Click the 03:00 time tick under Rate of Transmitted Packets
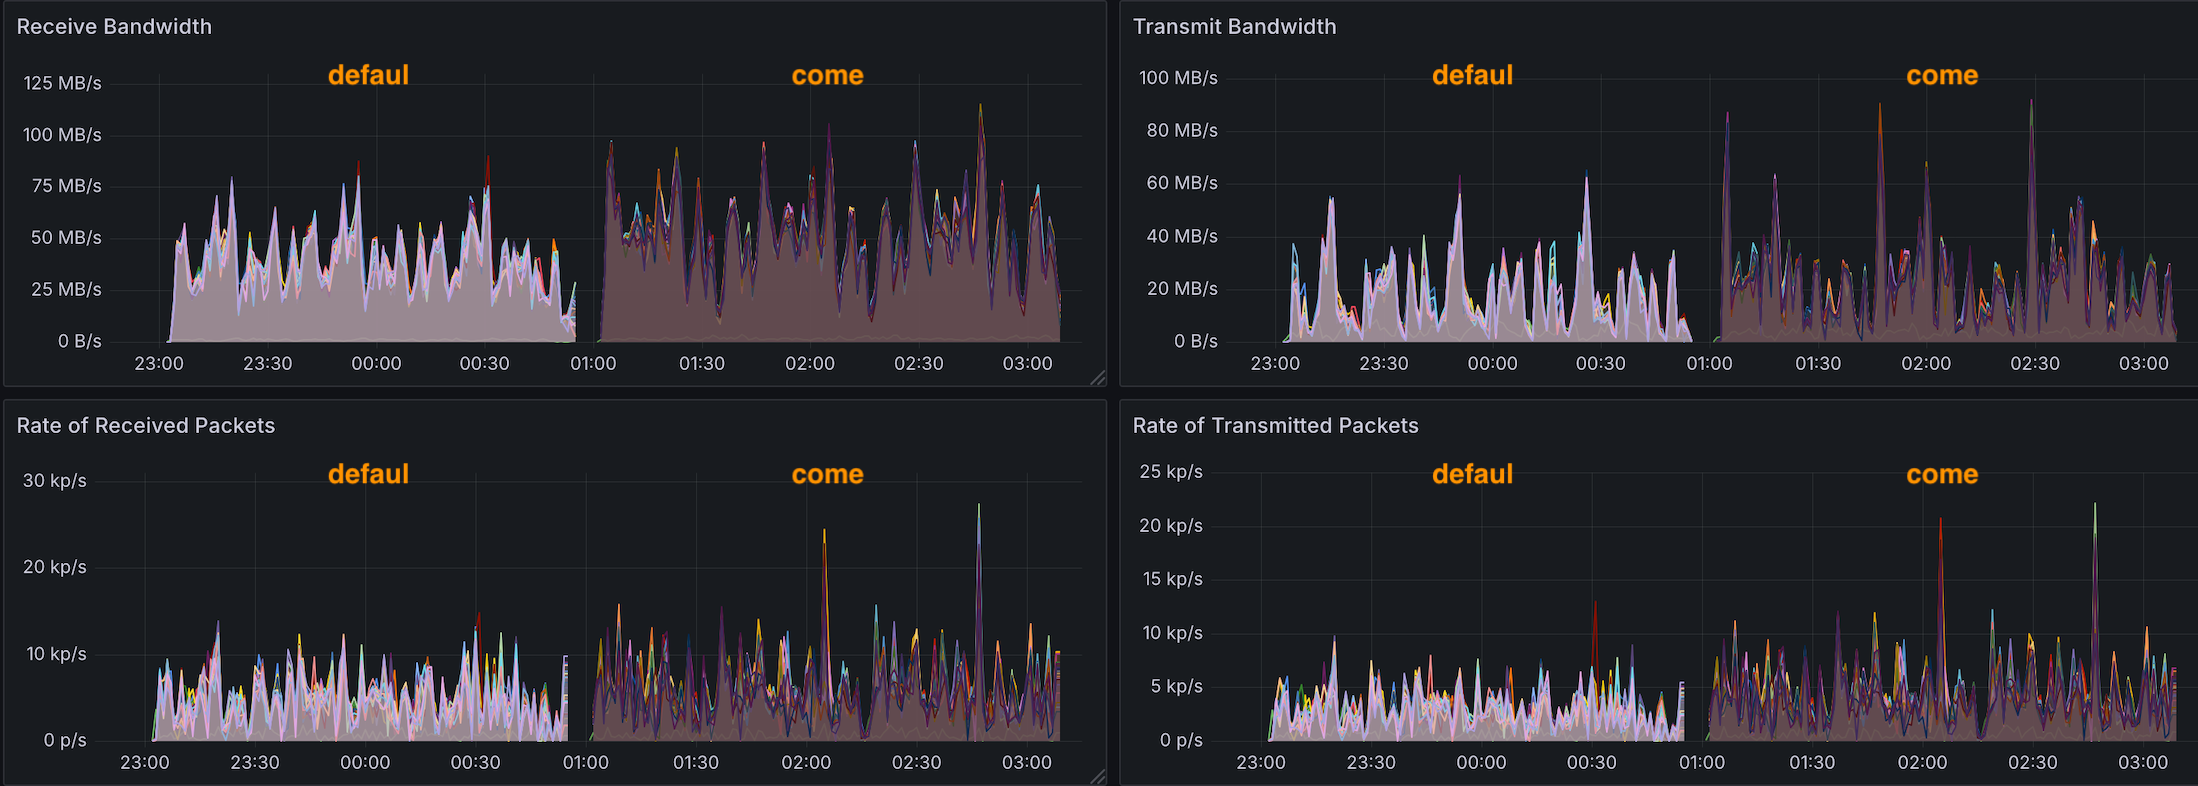This screenshot has width=2198, height=786. [x=2143, y=763]
